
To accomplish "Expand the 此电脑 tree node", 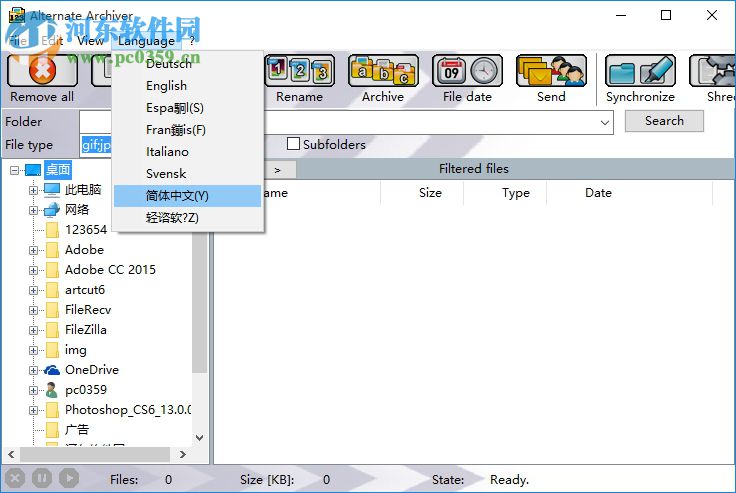I will 33,190.
